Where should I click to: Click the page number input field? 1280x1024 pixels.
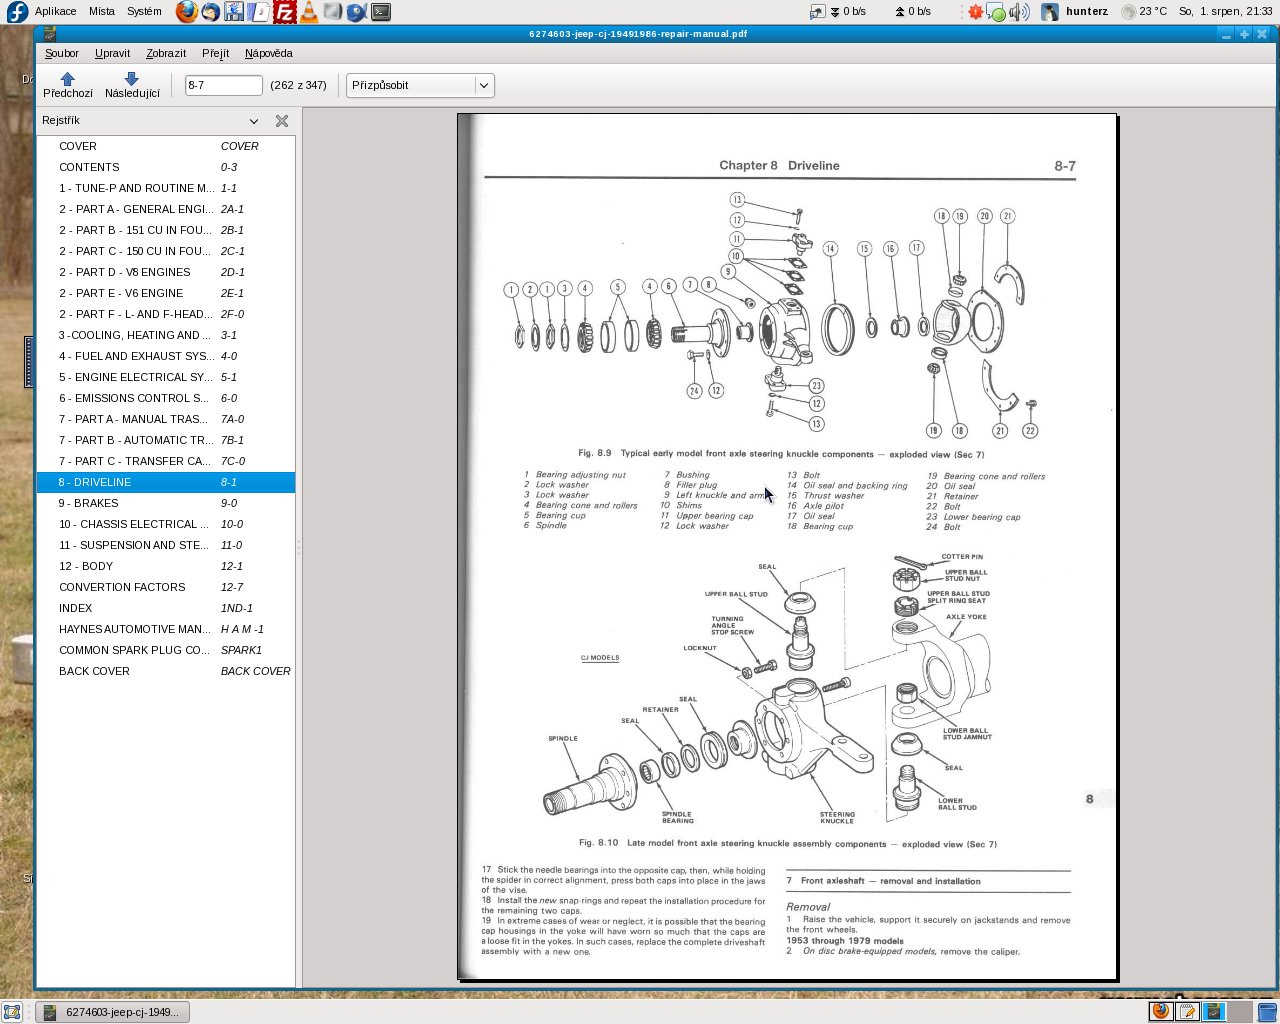(223, 85)
